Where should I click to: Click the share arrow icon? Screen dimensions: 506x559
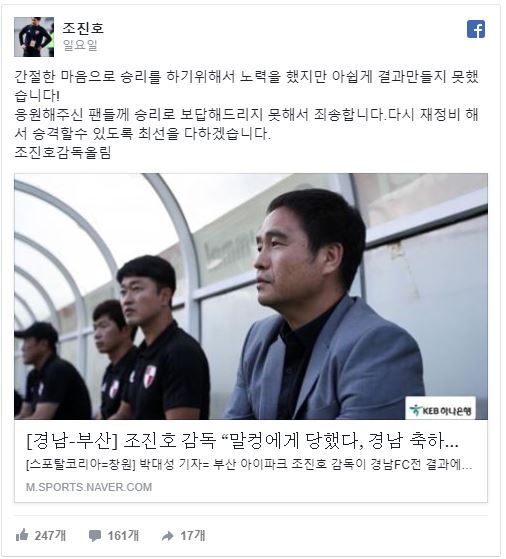coord(168,536)
